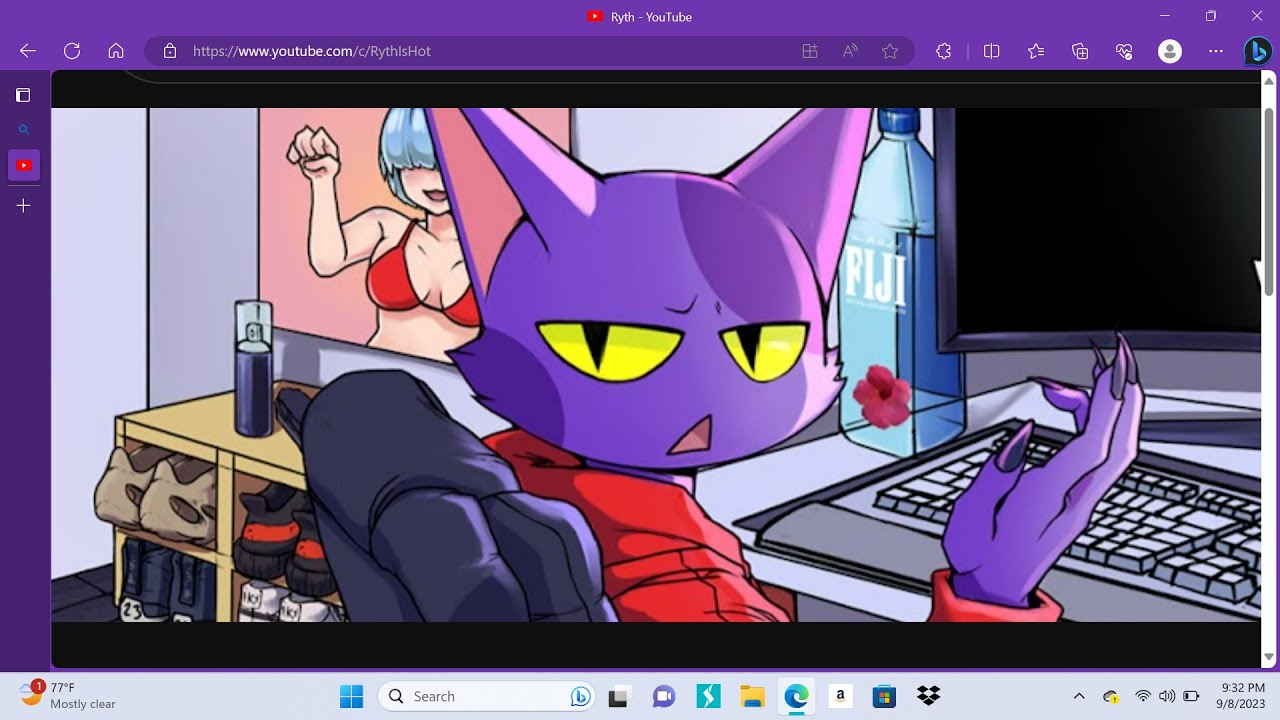Image resolution: width=1280 pixels, height=720 pixels.
Task: Open browser Extensions puzzle icon
Action: (943, 51)
